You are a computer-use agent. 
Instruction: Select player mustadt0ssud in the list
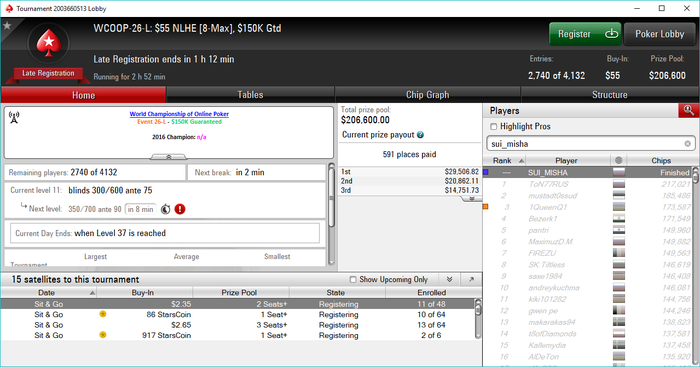pyautogui.click(x=587, y=196)
